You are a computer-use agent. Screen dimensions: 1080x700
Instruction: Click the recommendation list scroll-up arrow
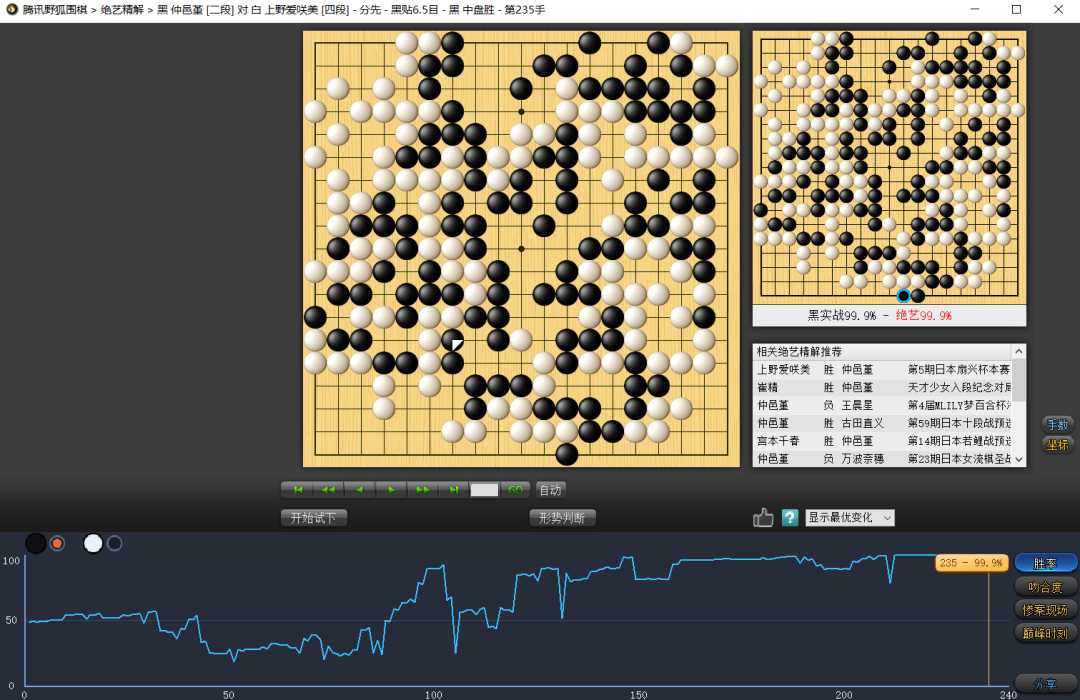pyautogui.click(x=1019, y=351)
